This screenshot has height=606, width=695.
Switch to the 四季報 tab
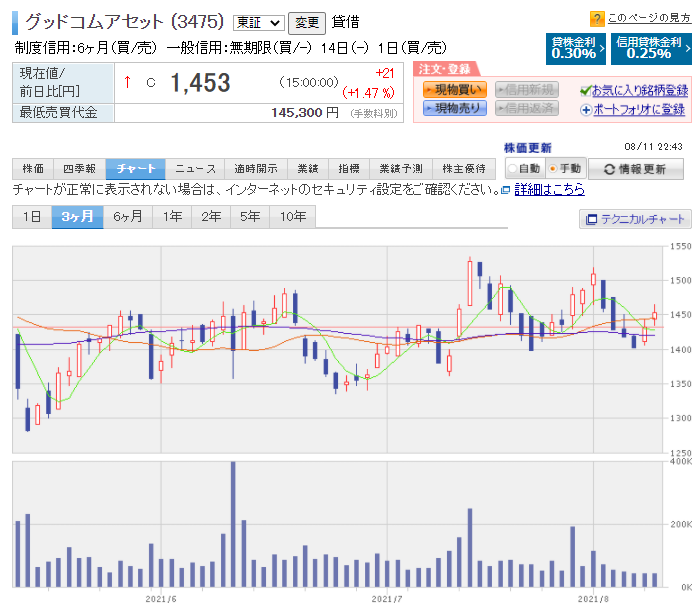79,169
